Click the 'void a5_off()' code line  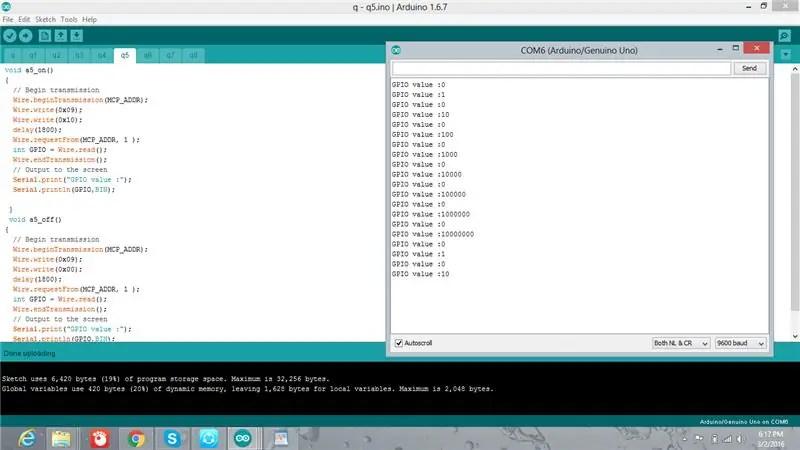35,220
